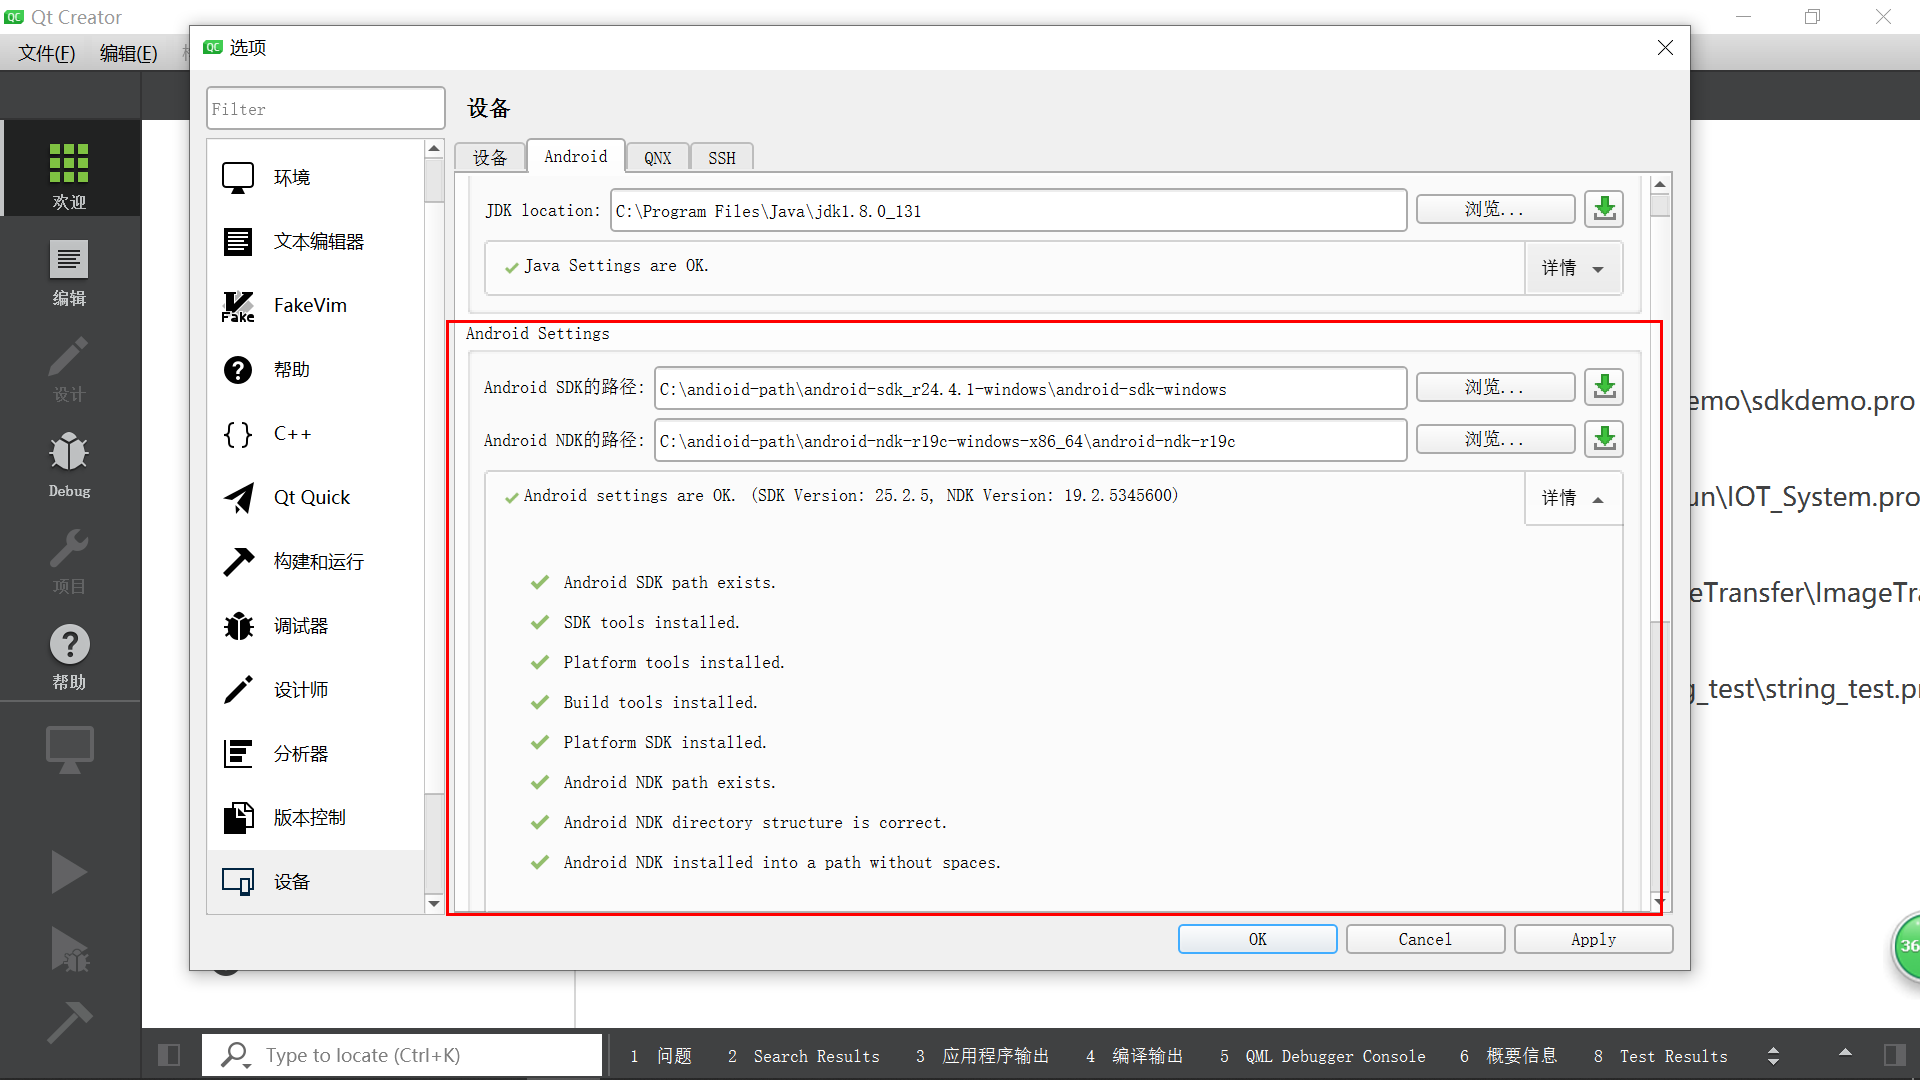Select the 文本编辑器 category
This screenshot has height=1080, width=1920.
point(316,242)
